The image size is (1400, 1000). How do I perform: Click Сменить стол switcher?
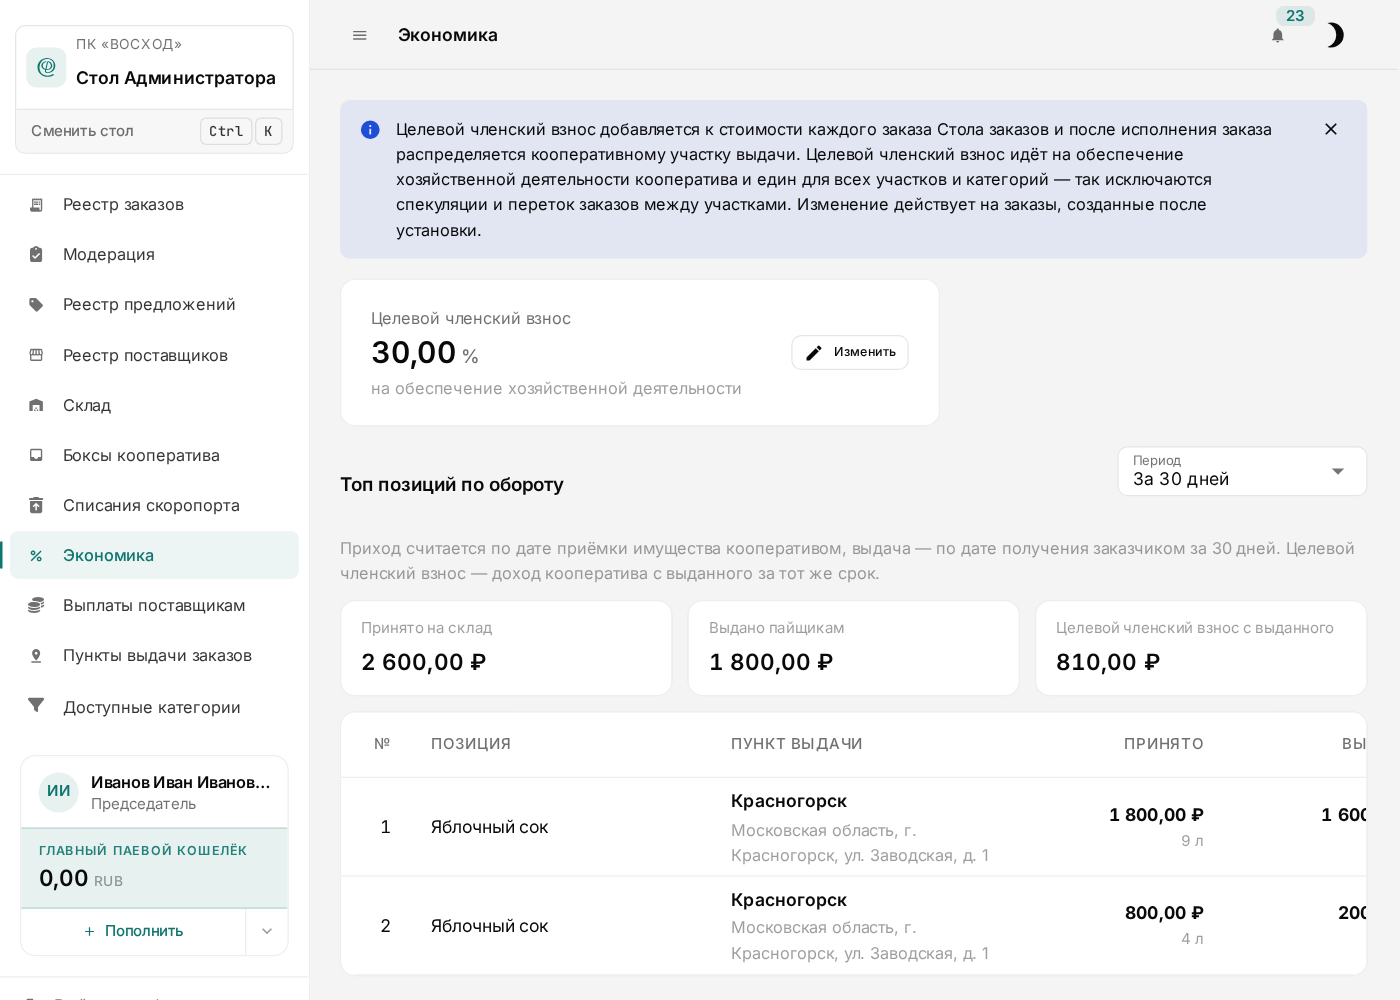(155, 131)
